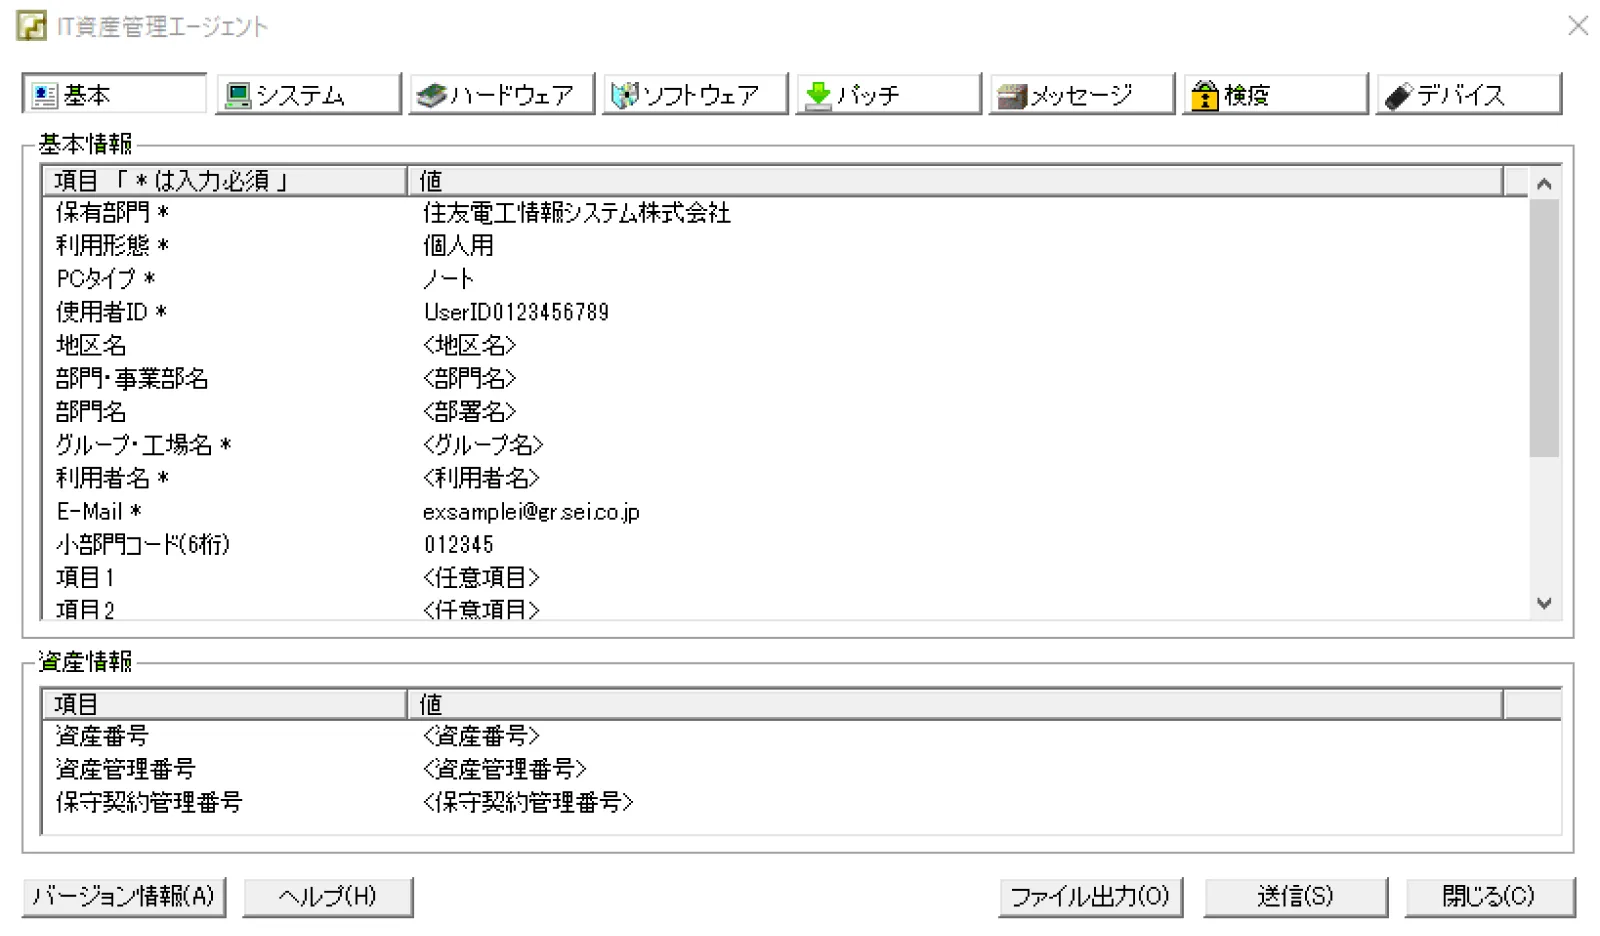
Task: Click the basic info scrollbar thumb
Action: coord(1544,327)
